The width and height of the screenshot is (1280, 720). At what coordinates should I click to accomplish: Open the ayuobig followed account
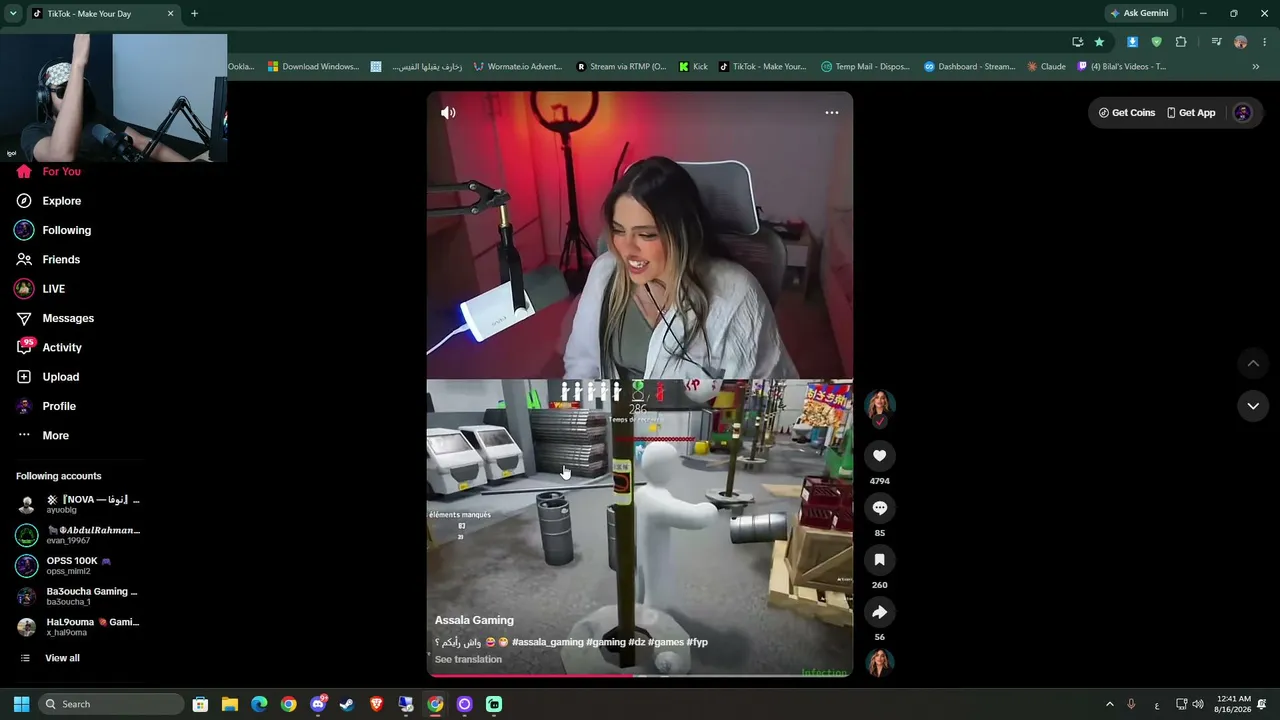point(78,504)
